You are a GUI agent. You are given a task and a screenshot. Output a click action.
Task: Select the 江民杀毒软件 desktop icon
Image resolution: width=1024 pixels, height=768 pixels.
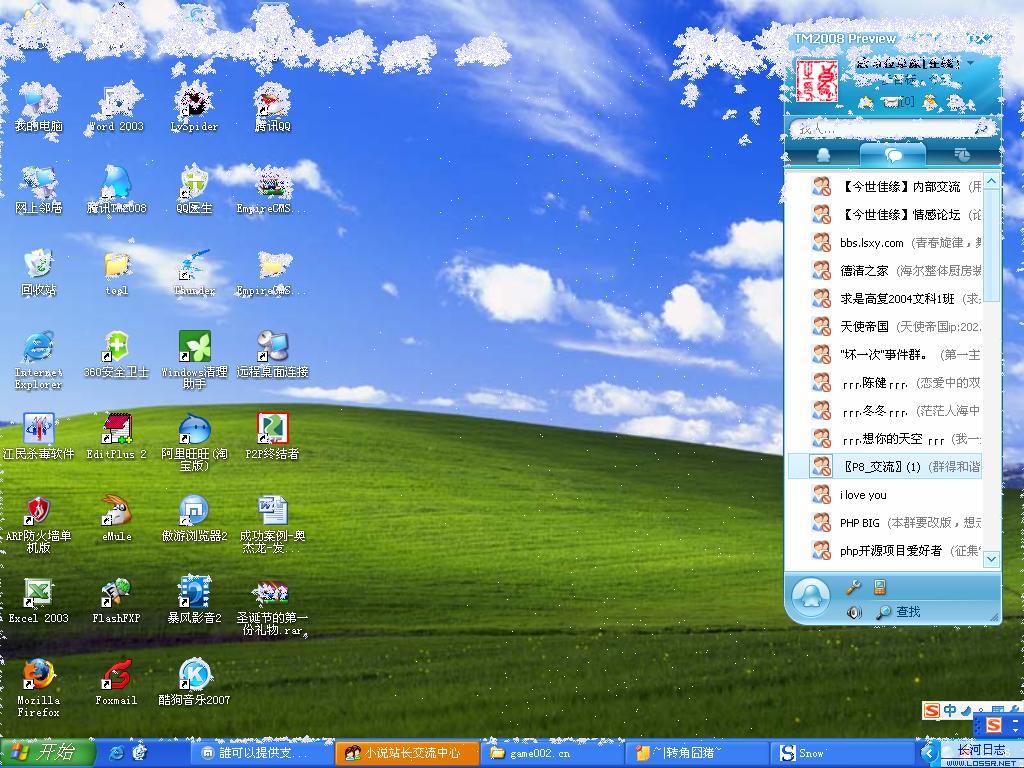pyautogui.click(x=38, y=437)
